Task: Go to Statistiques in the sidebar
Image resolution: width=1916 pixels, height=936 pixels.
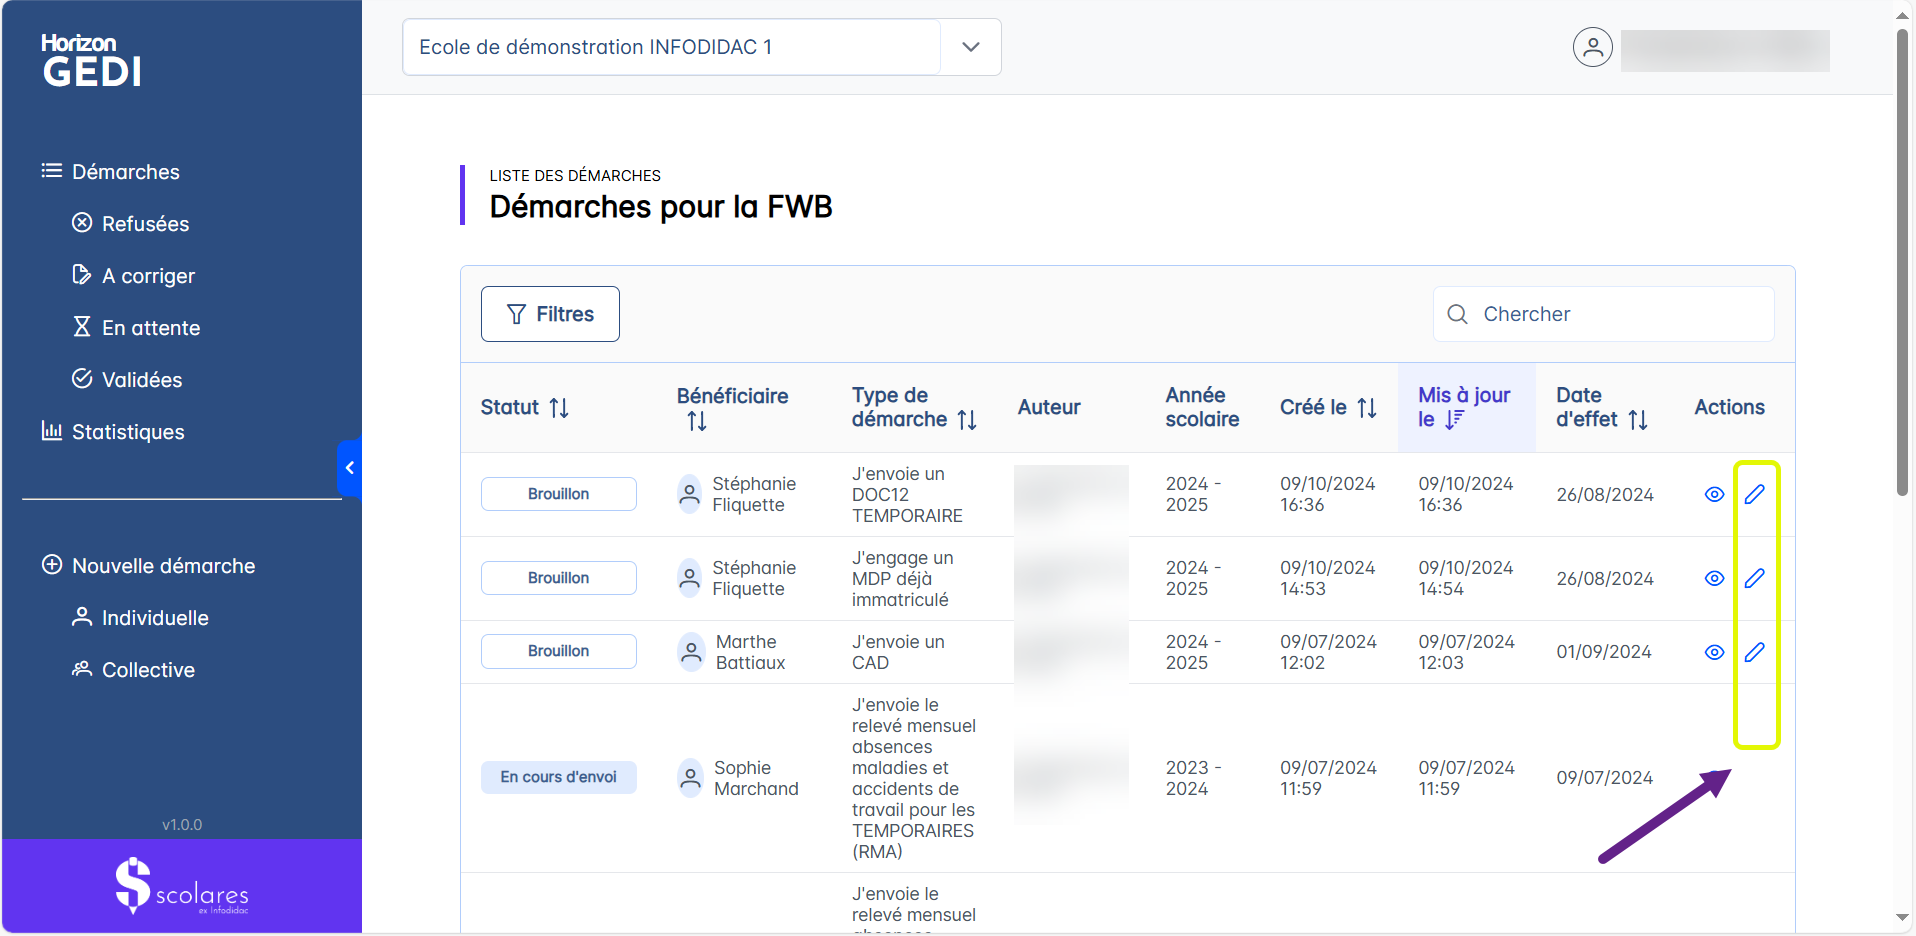Action: coord(128,432)
